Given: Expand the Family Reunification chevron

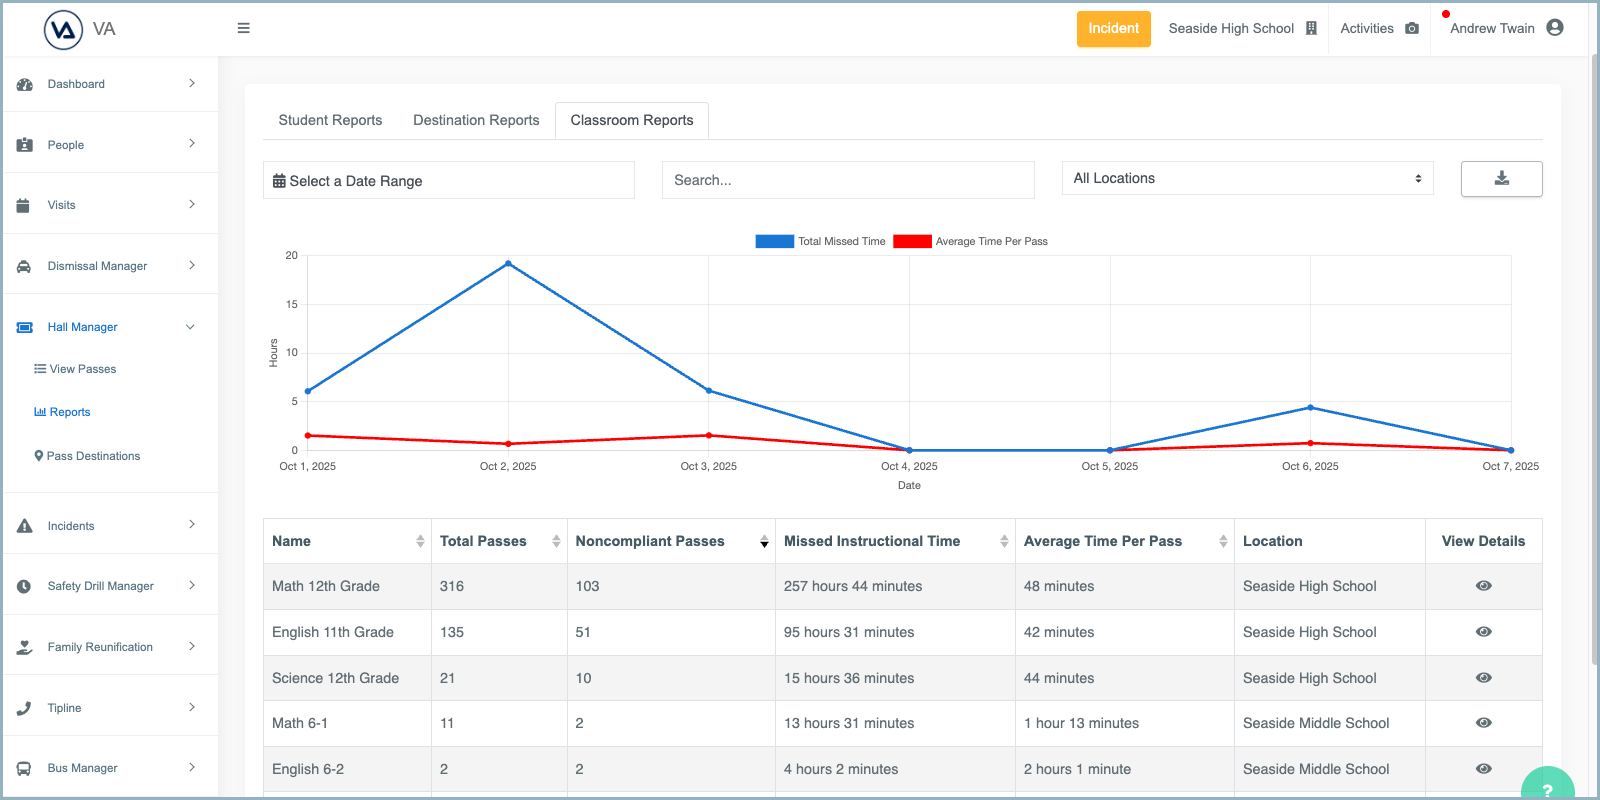Looking at the screenshot, I should pyautogui.click(x=192, y=646).
